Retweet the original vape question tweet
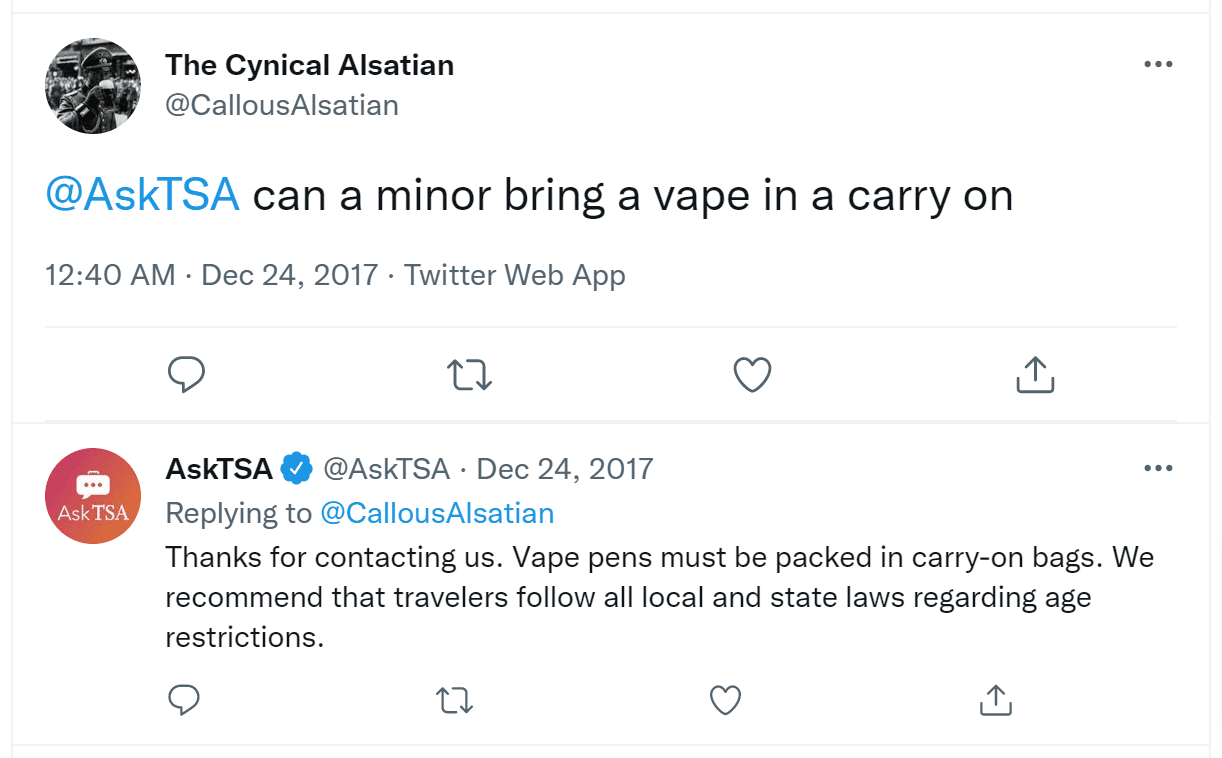The height and width of the screenshot is (758, 1222). coord(469,375)
